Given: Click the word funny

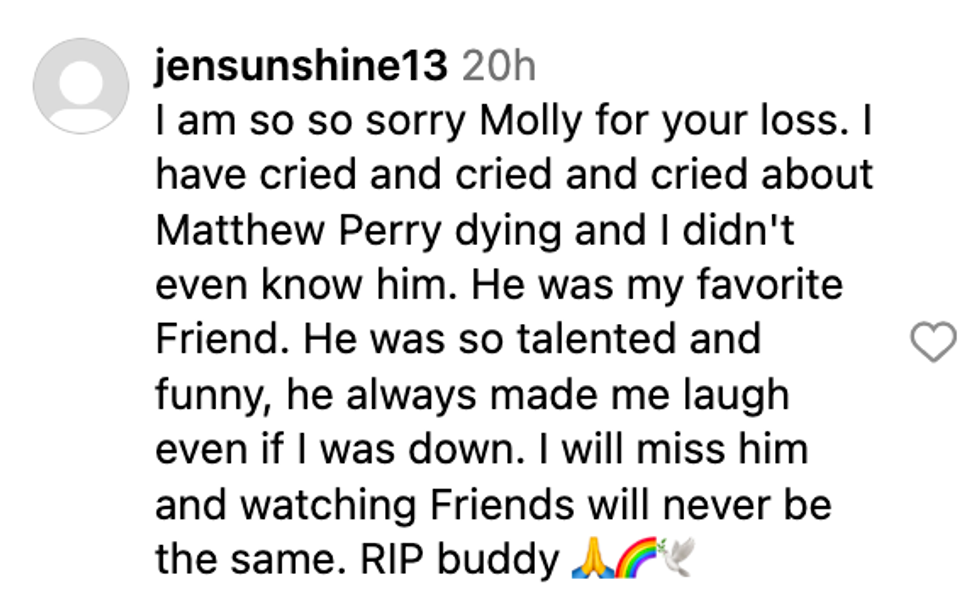Looking at the screenshot, I should 208,395.
